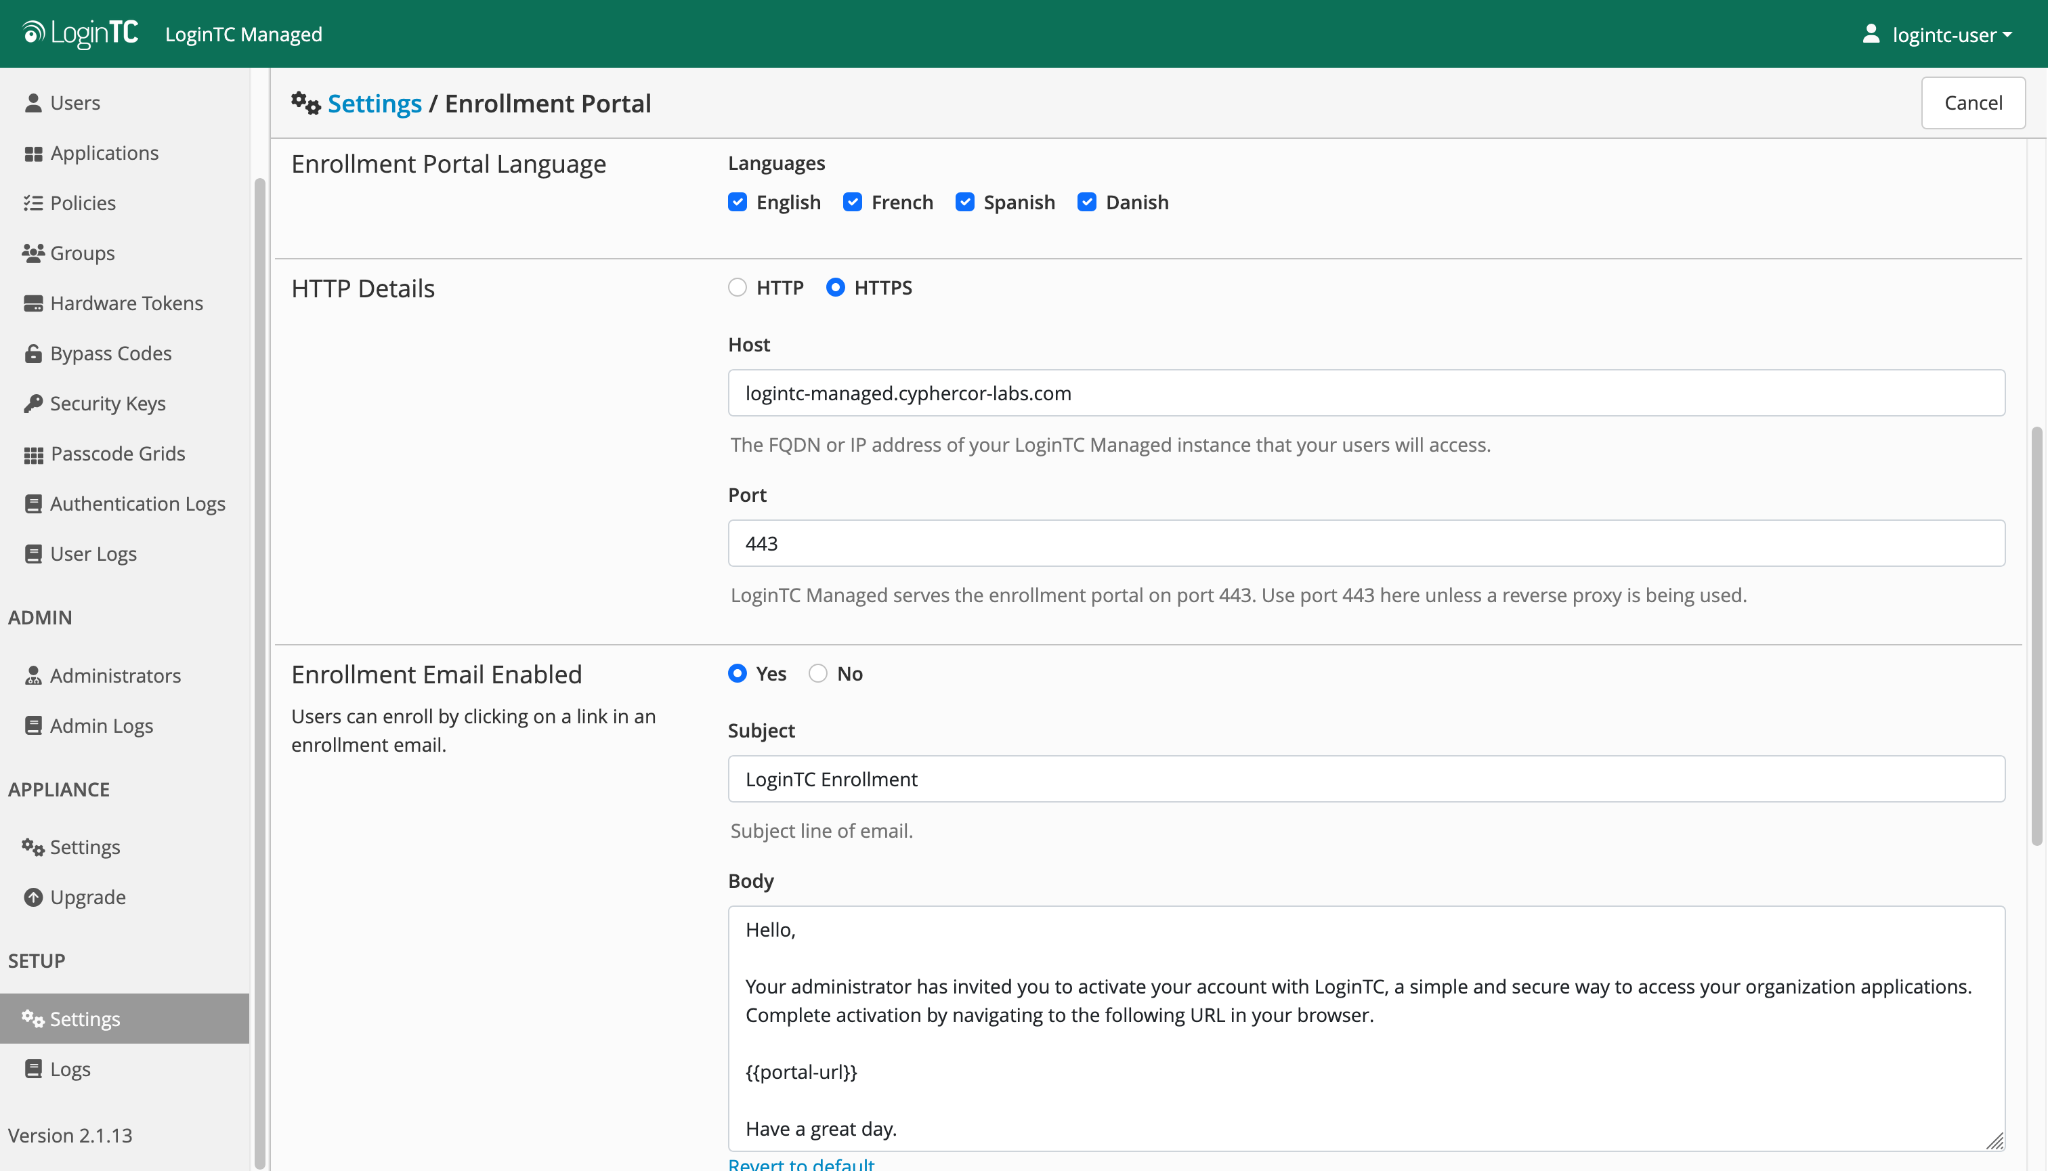
Task: Select No for Enrollment Email Enabled
Action: pyautogui.click(x=818, y=674)
